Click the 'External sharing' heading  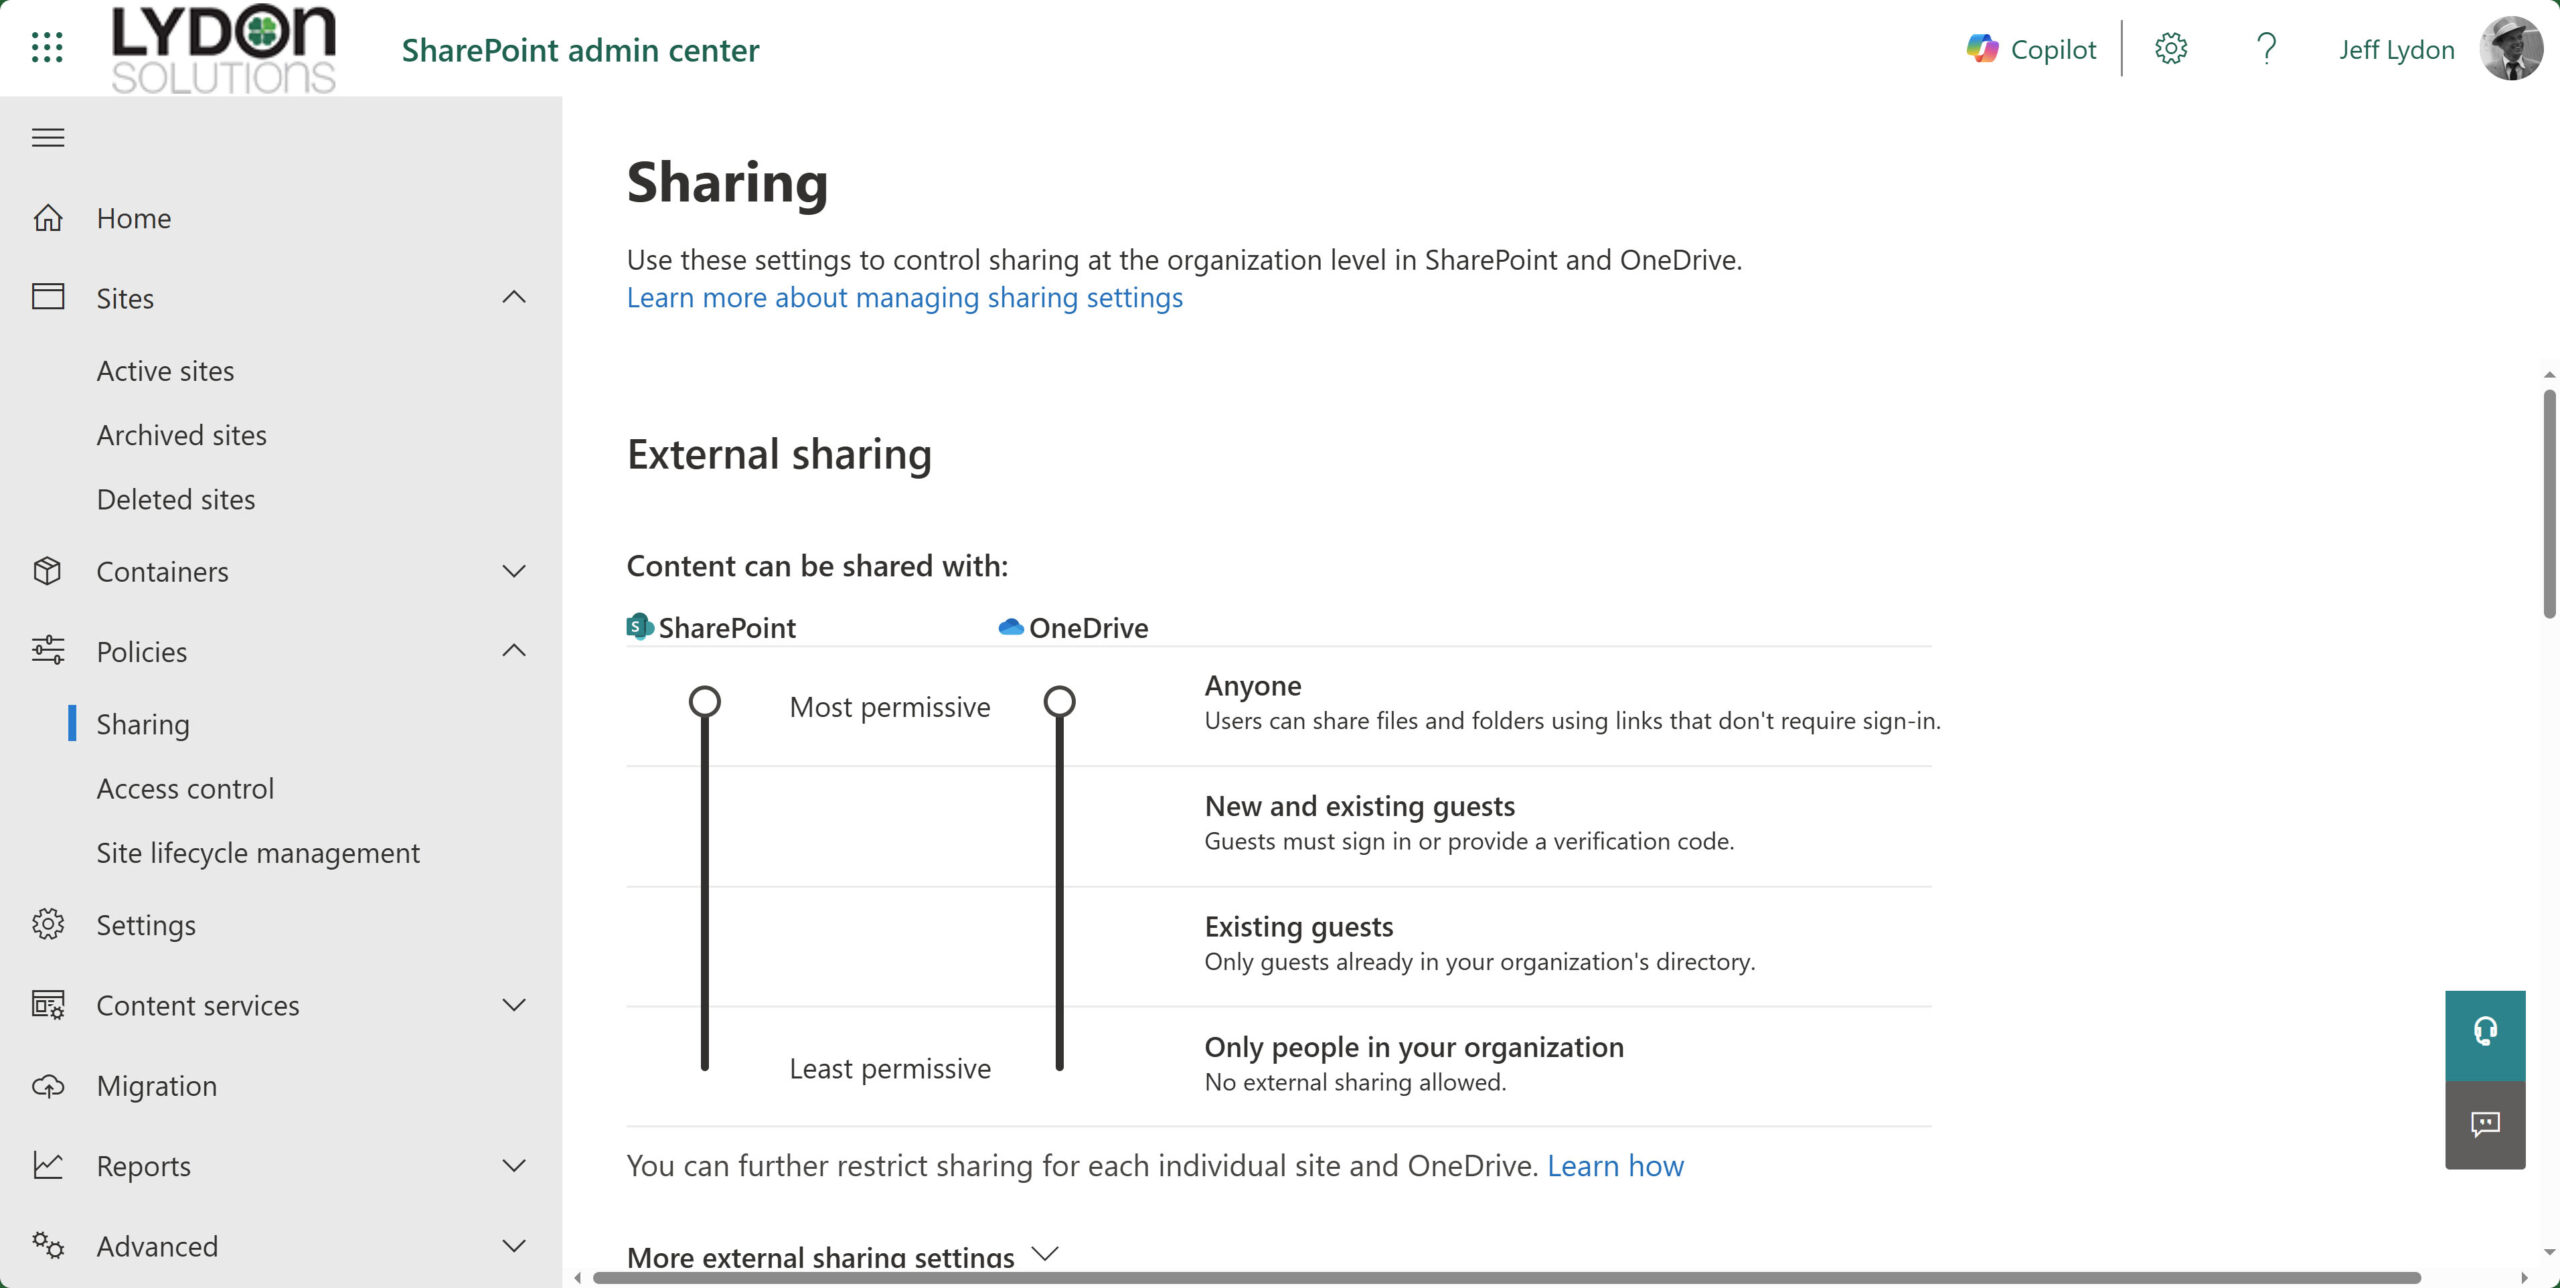[x=779, y=454]
